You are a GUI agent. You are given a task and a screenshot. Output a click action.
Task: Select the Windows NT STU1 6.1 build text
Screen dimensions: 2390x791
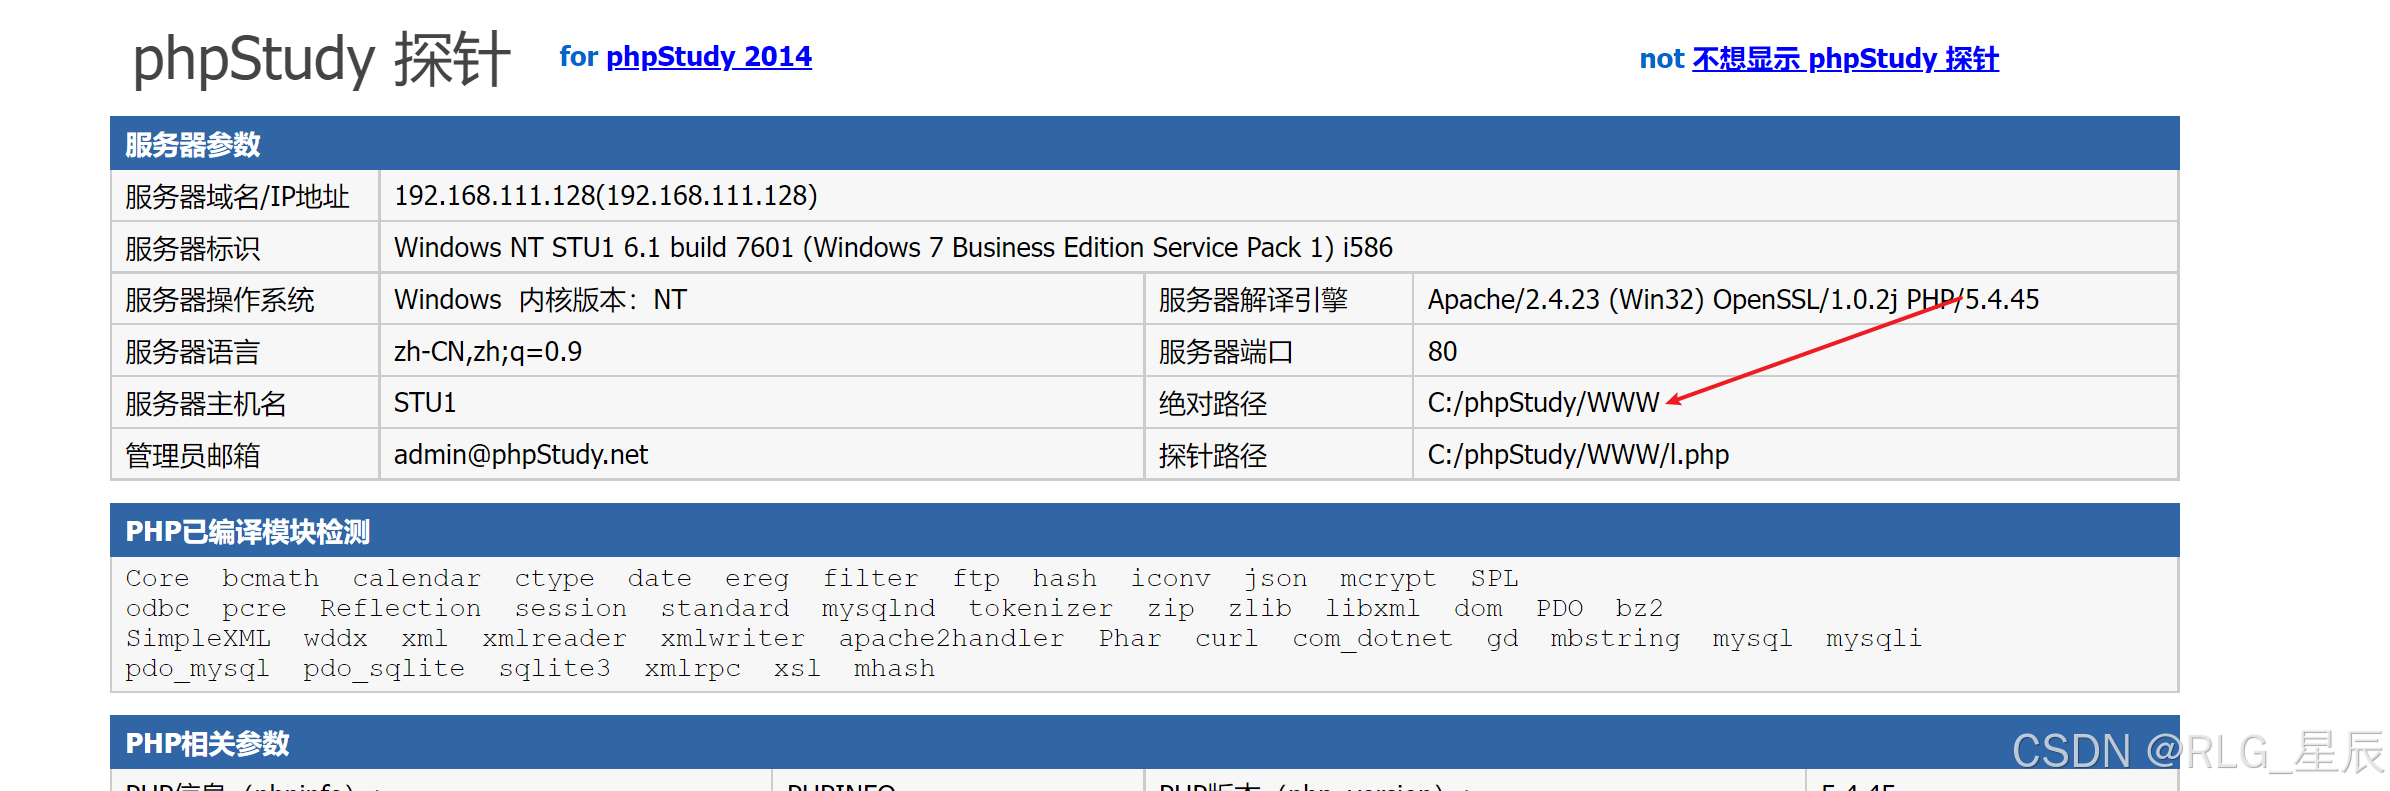[893, 248]
